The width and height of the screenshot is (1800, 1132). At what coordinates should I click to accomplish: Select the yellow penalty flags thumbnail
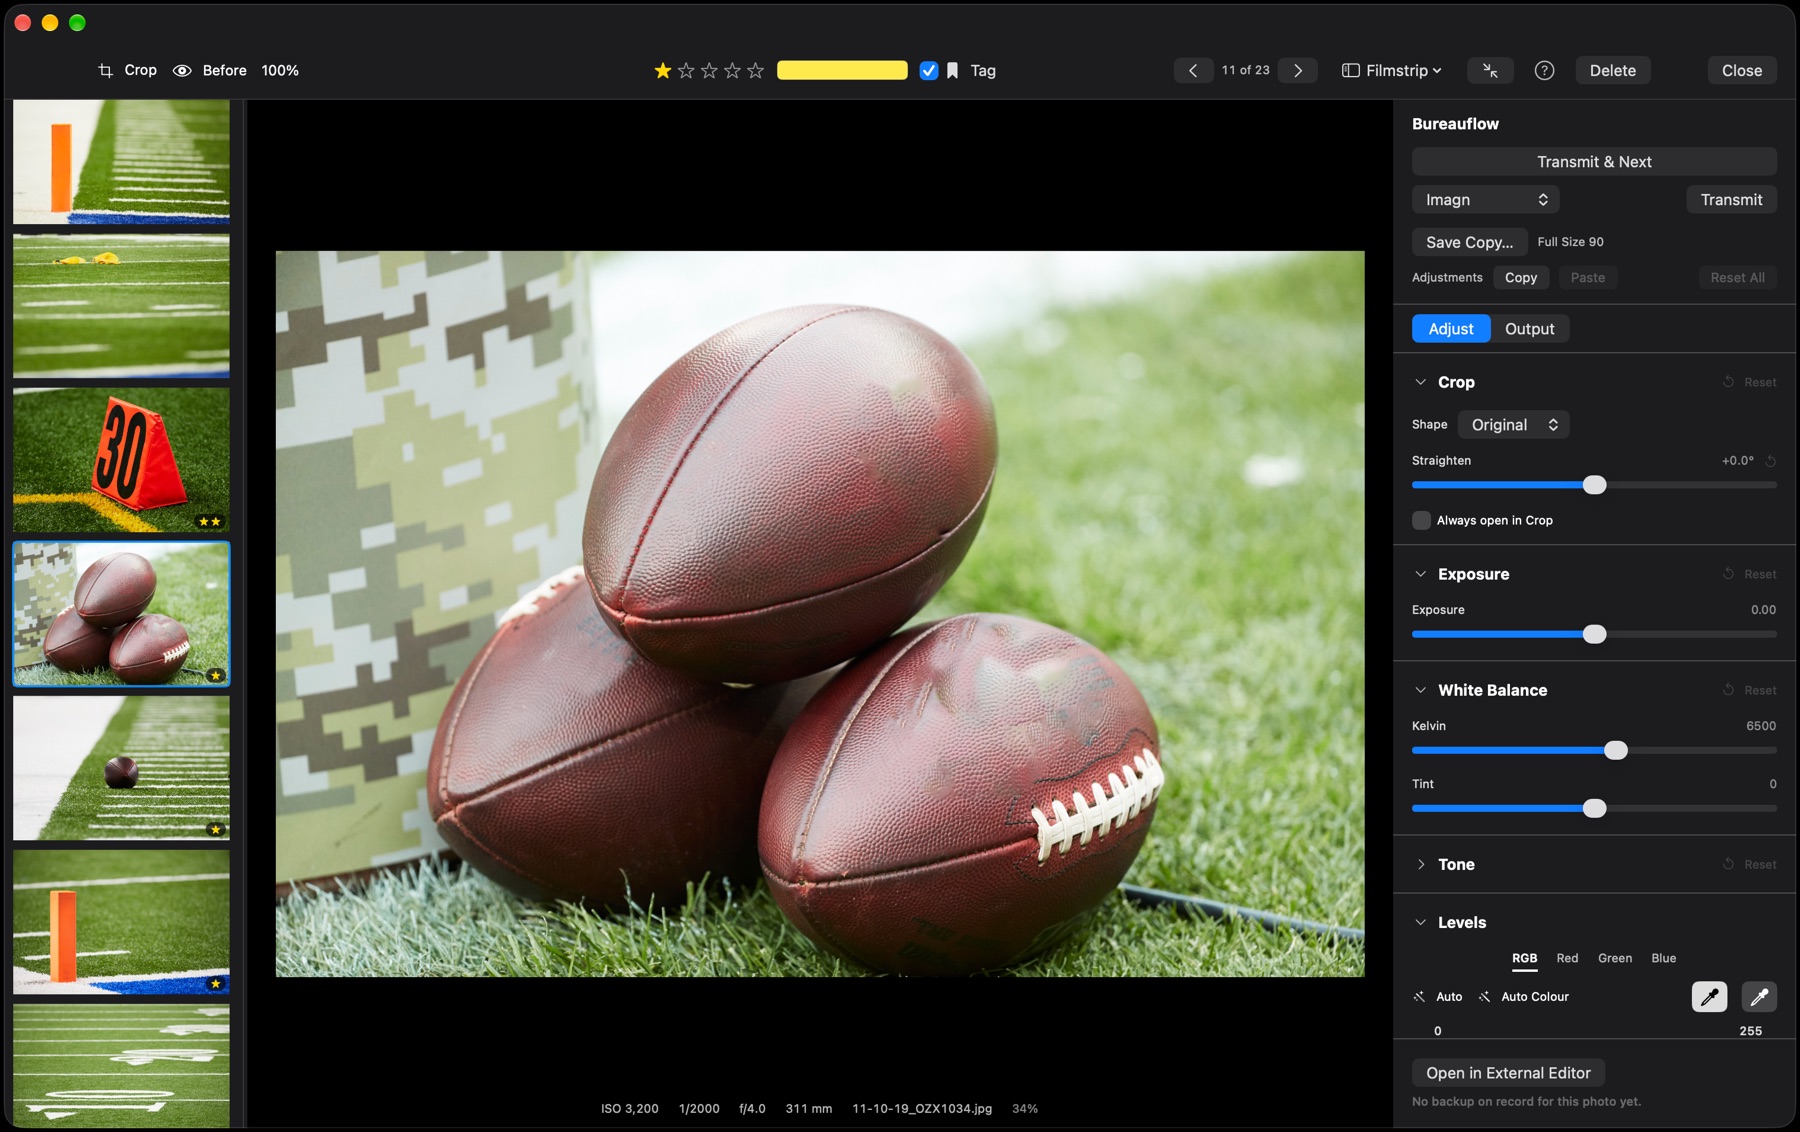(x=121, y=306)
